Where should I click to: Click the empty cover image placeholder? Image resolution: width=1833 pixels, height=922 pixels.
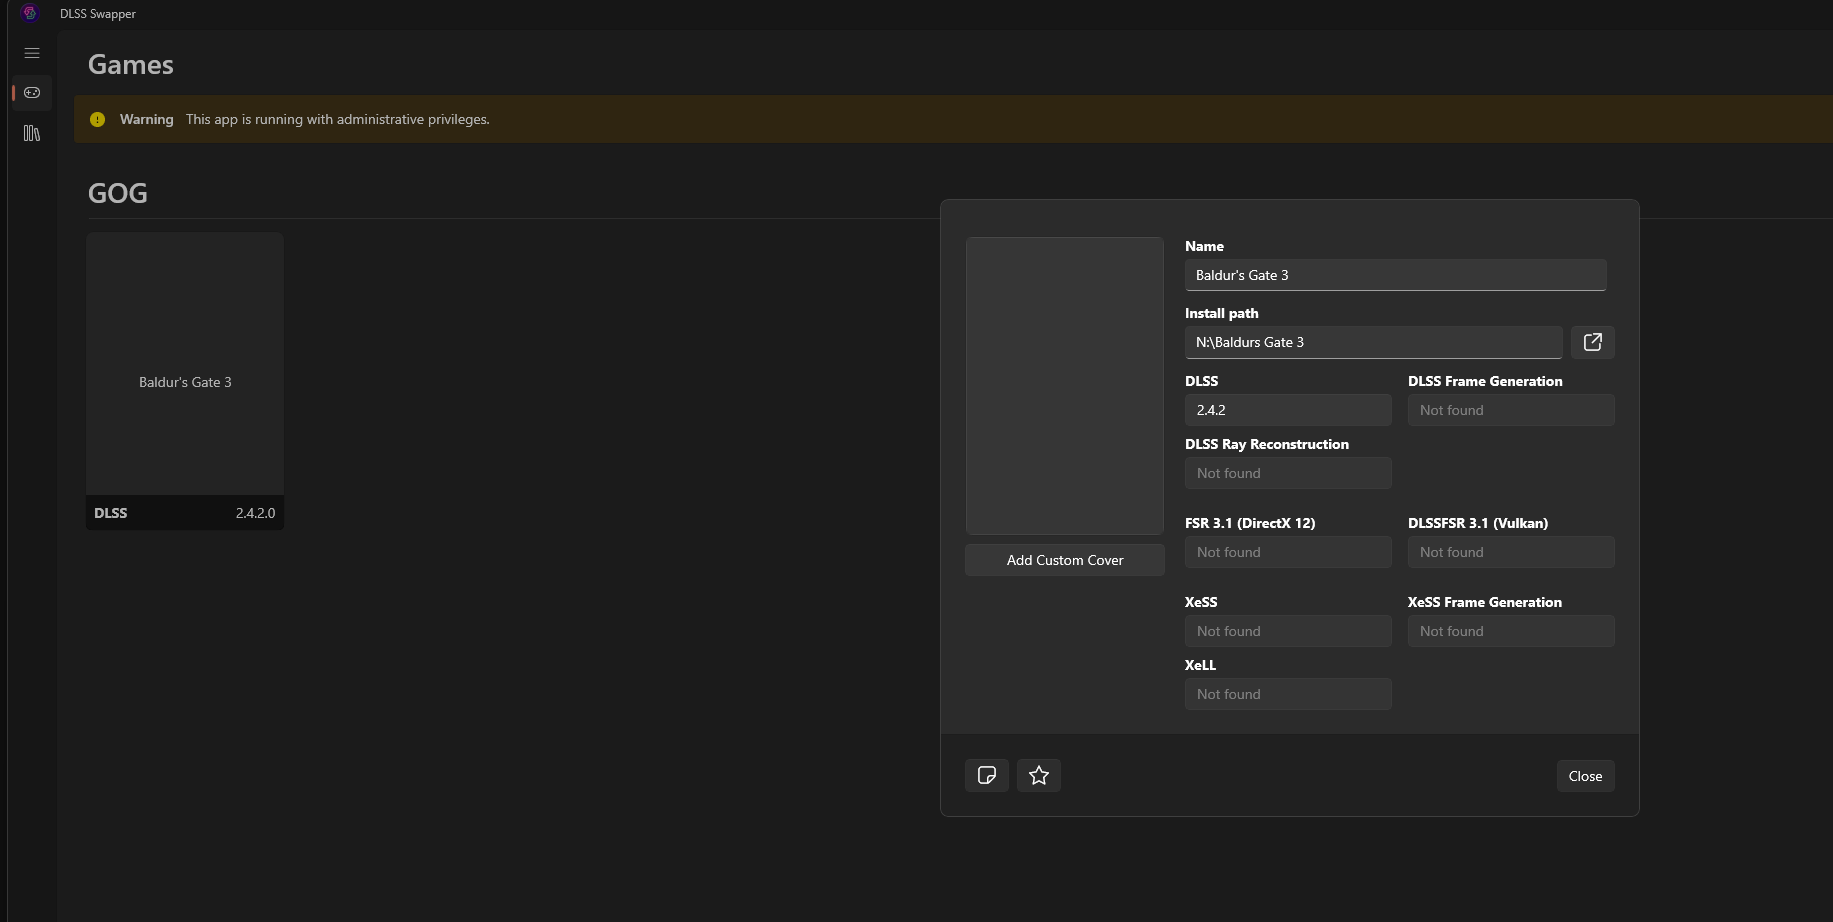(1064, 385)
